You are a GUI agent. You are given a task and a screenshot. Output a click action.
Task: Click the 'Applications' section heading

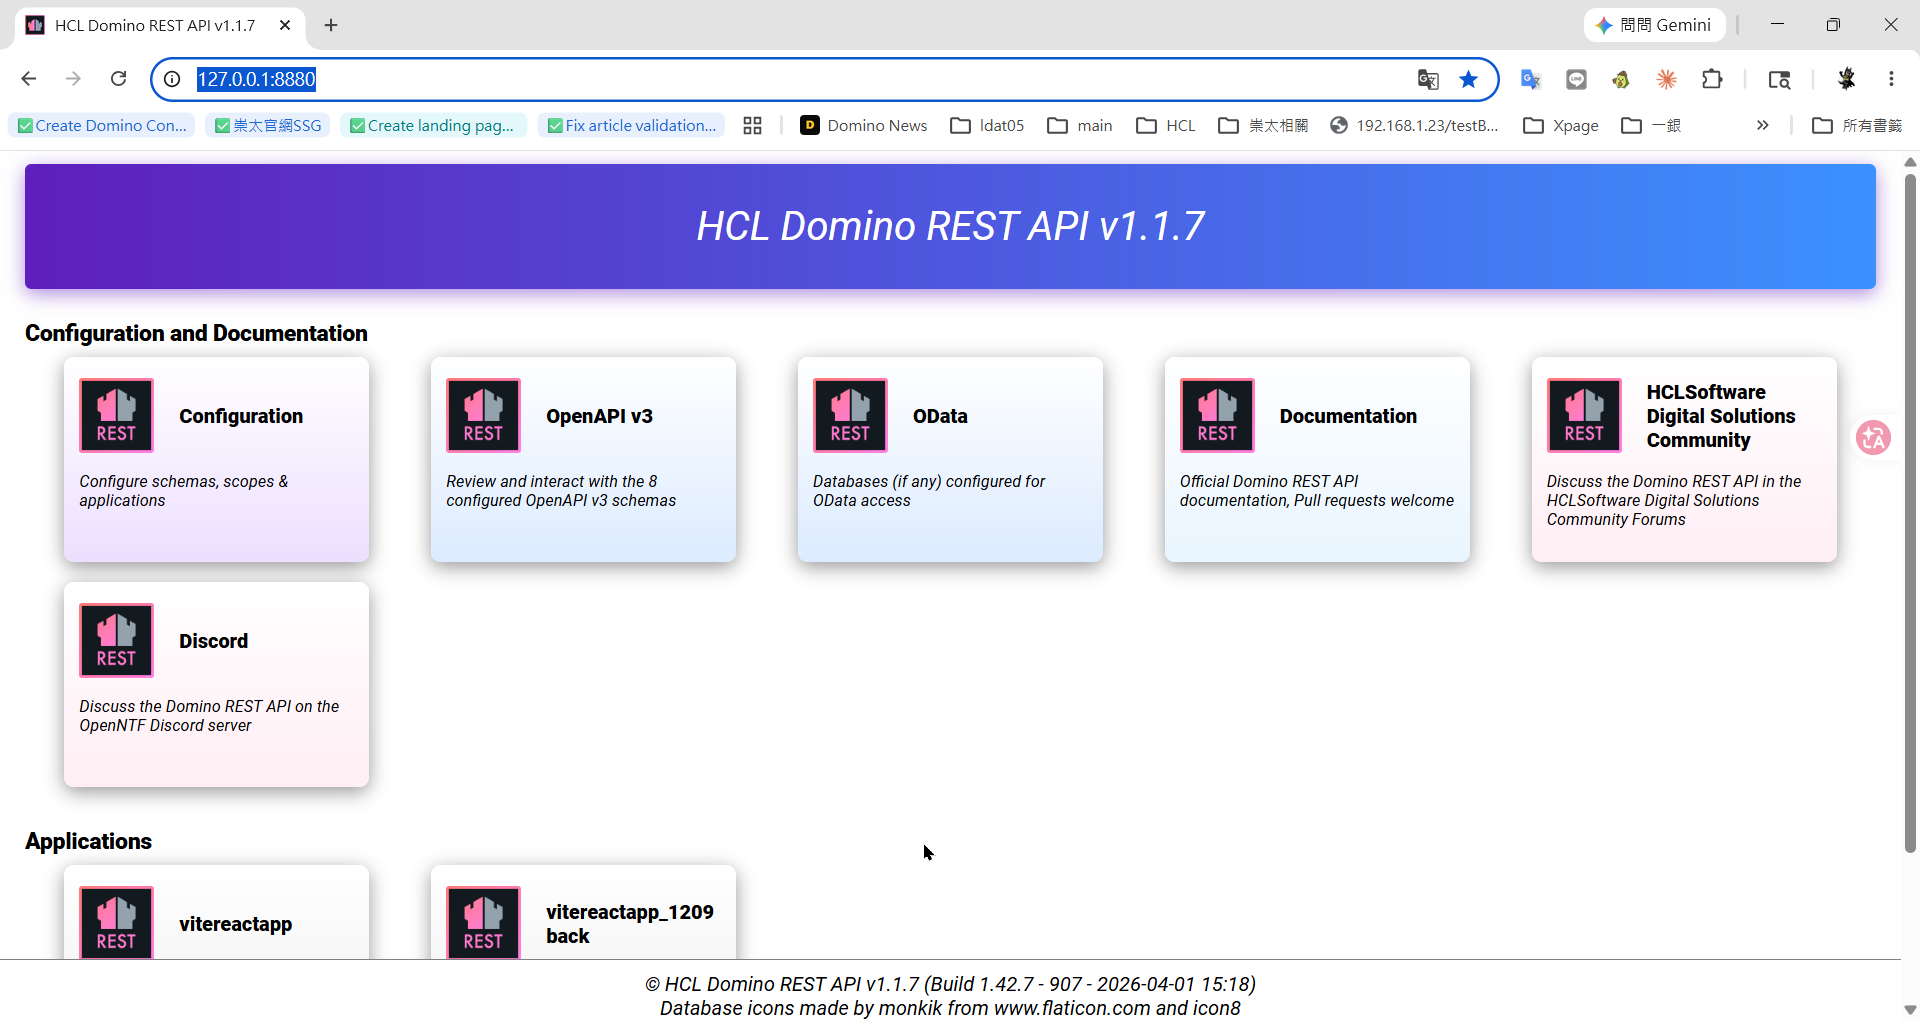pos(88,841)
